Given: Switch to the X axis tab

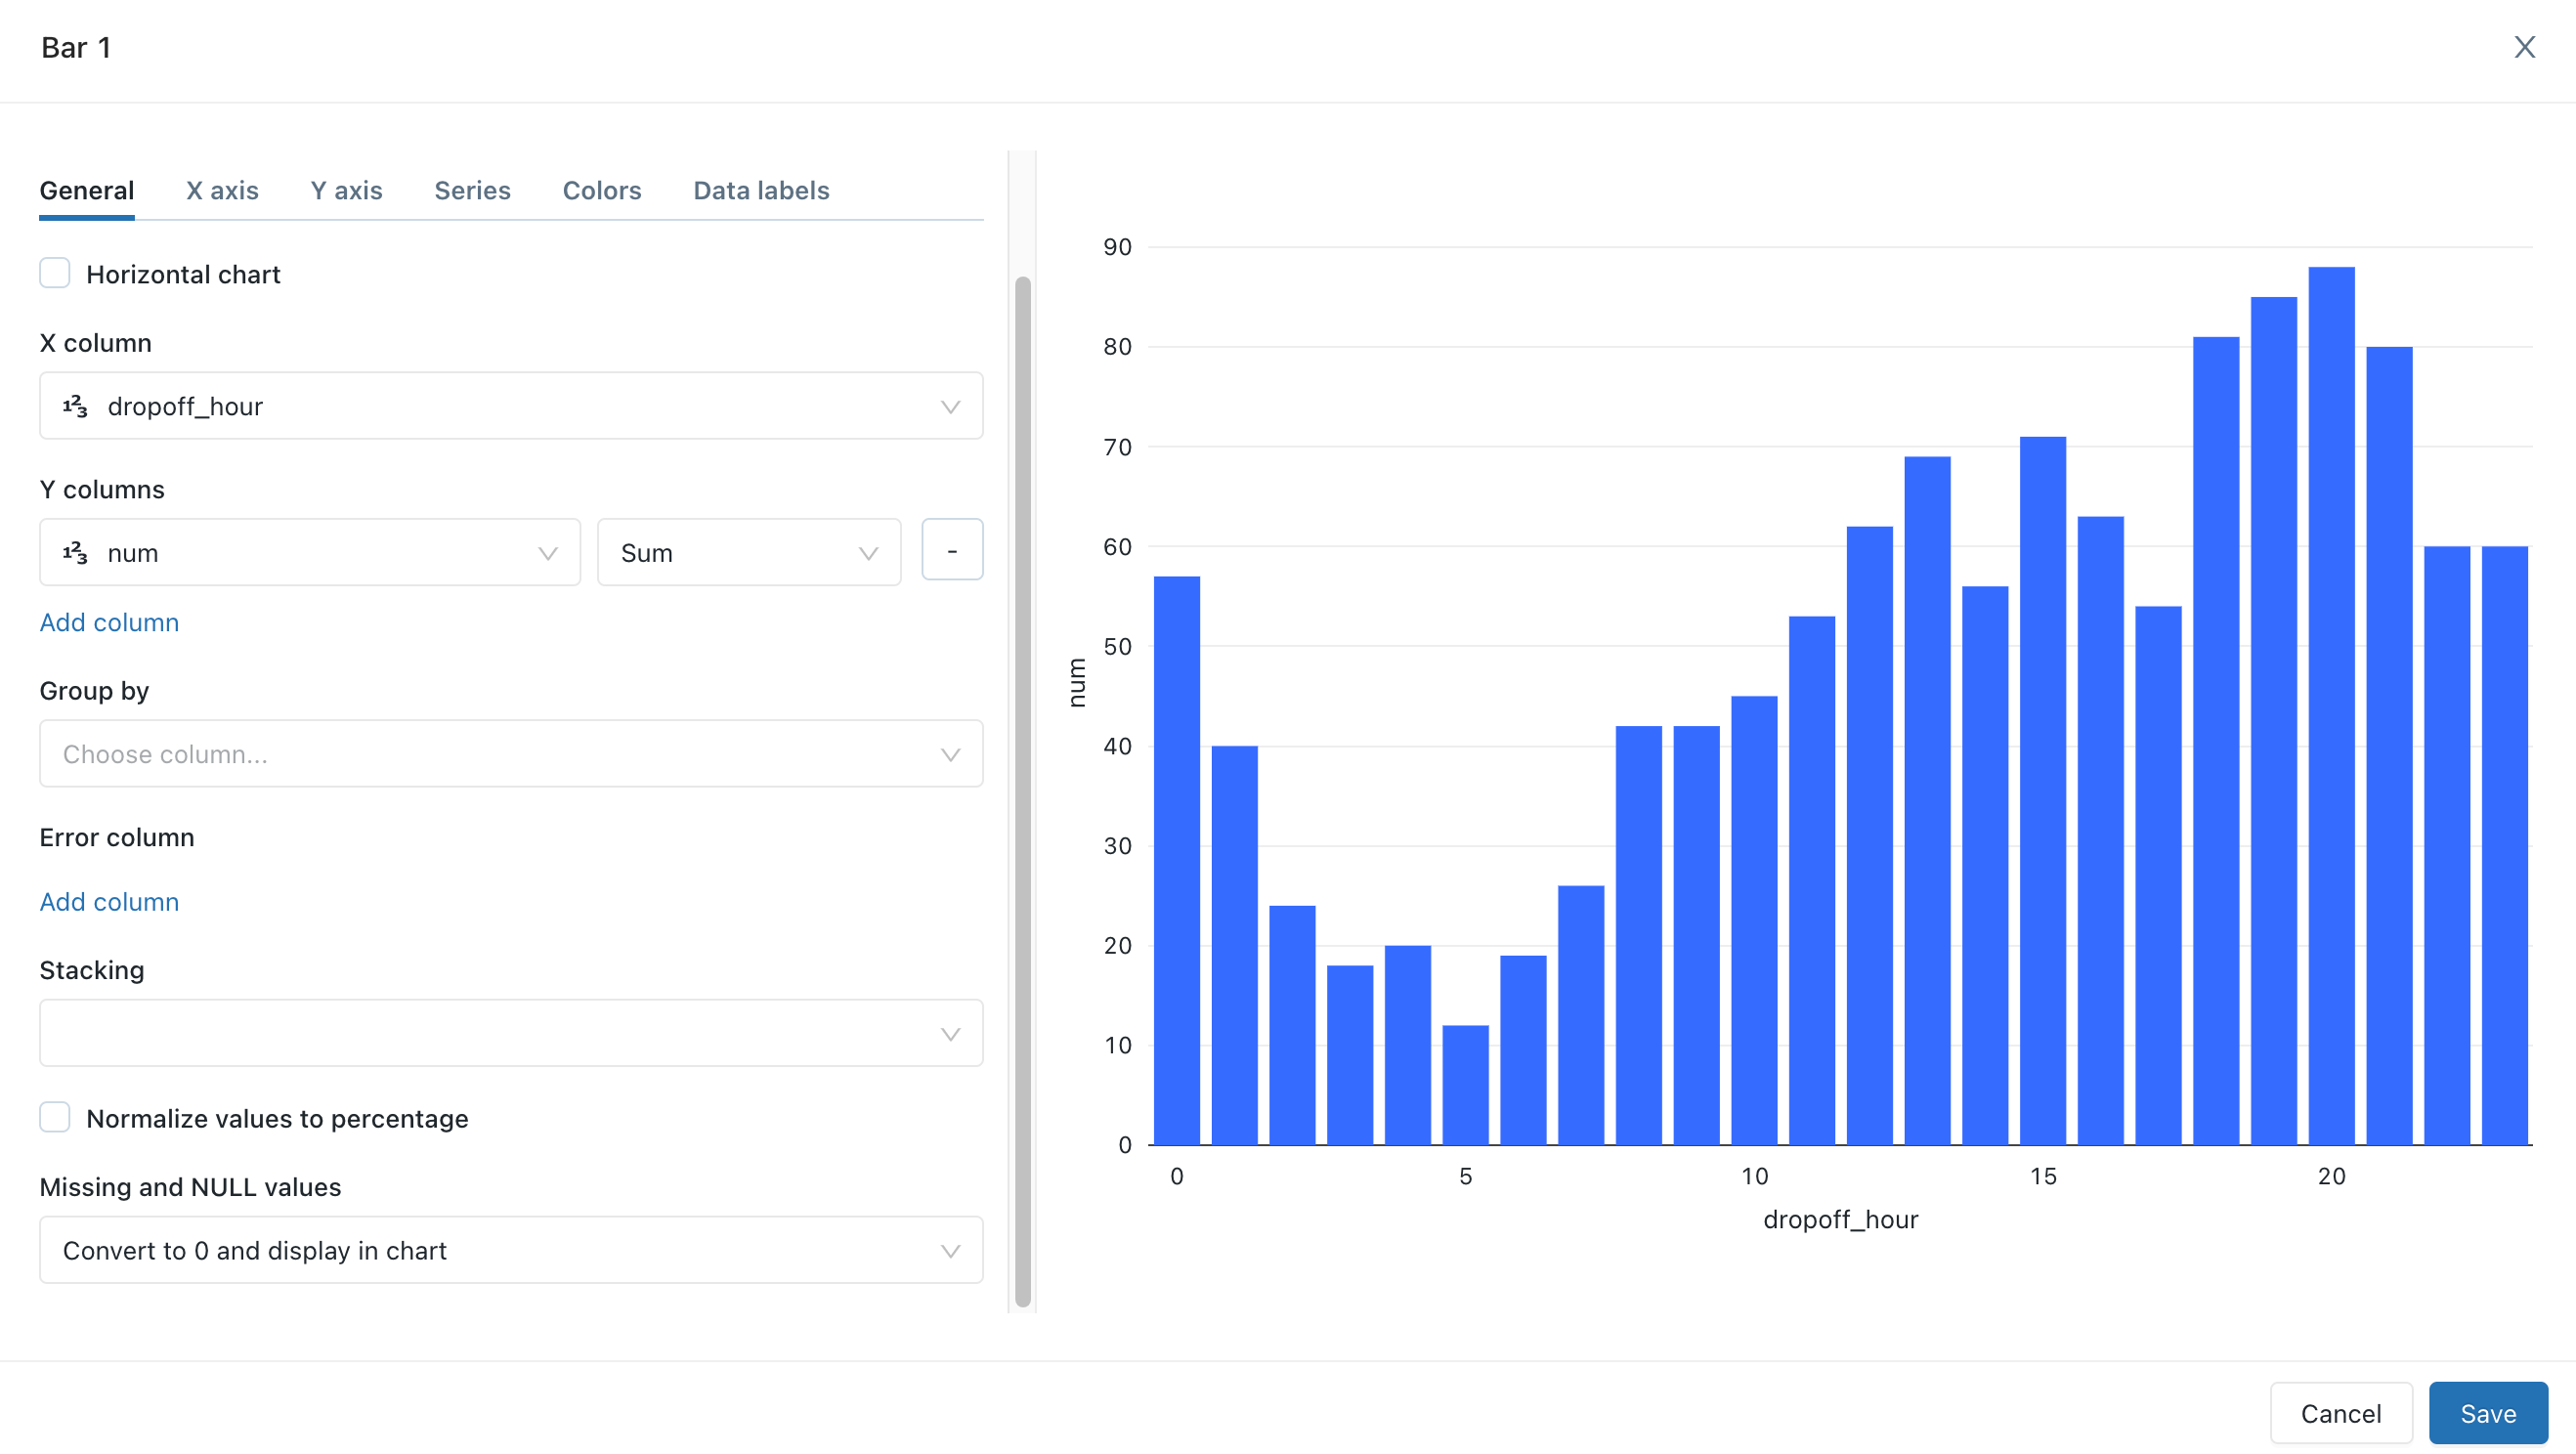Looking at the screenshot, I should tap(221, 190).
